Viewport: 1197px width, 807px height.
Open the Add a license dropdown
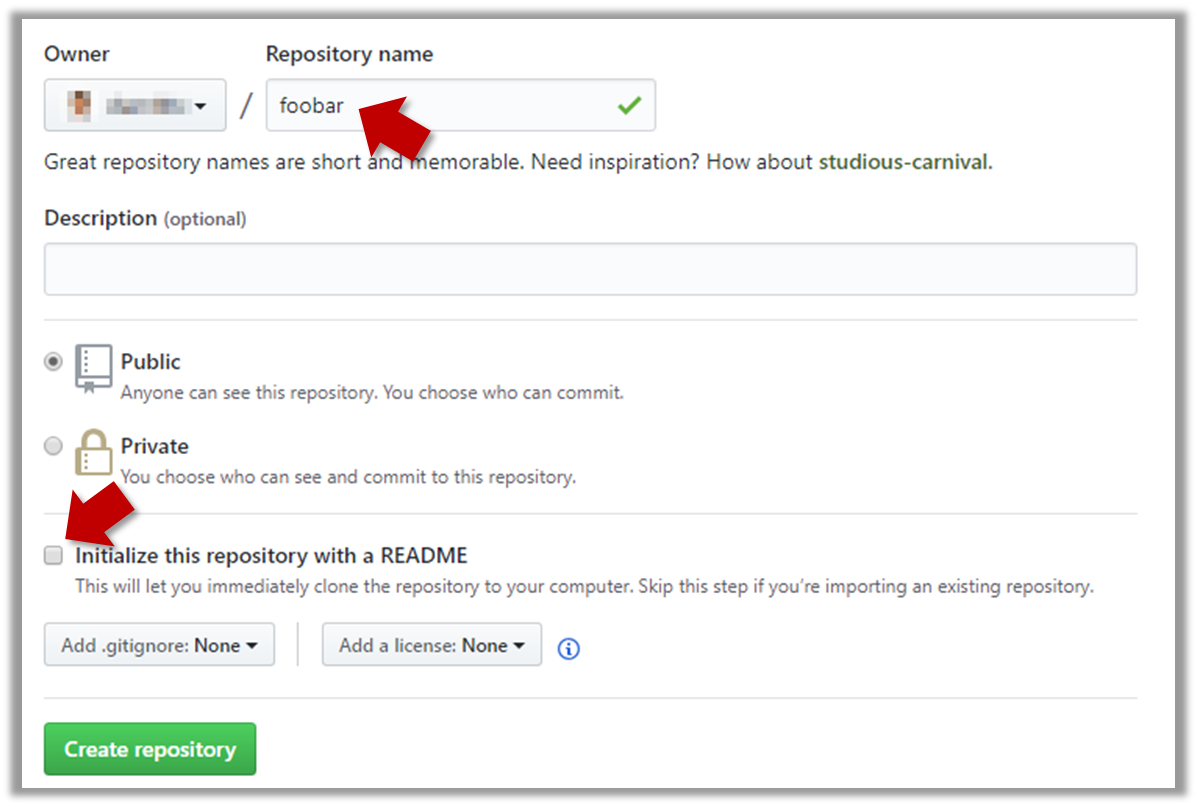pyautogui.click(x=431, y=645)
